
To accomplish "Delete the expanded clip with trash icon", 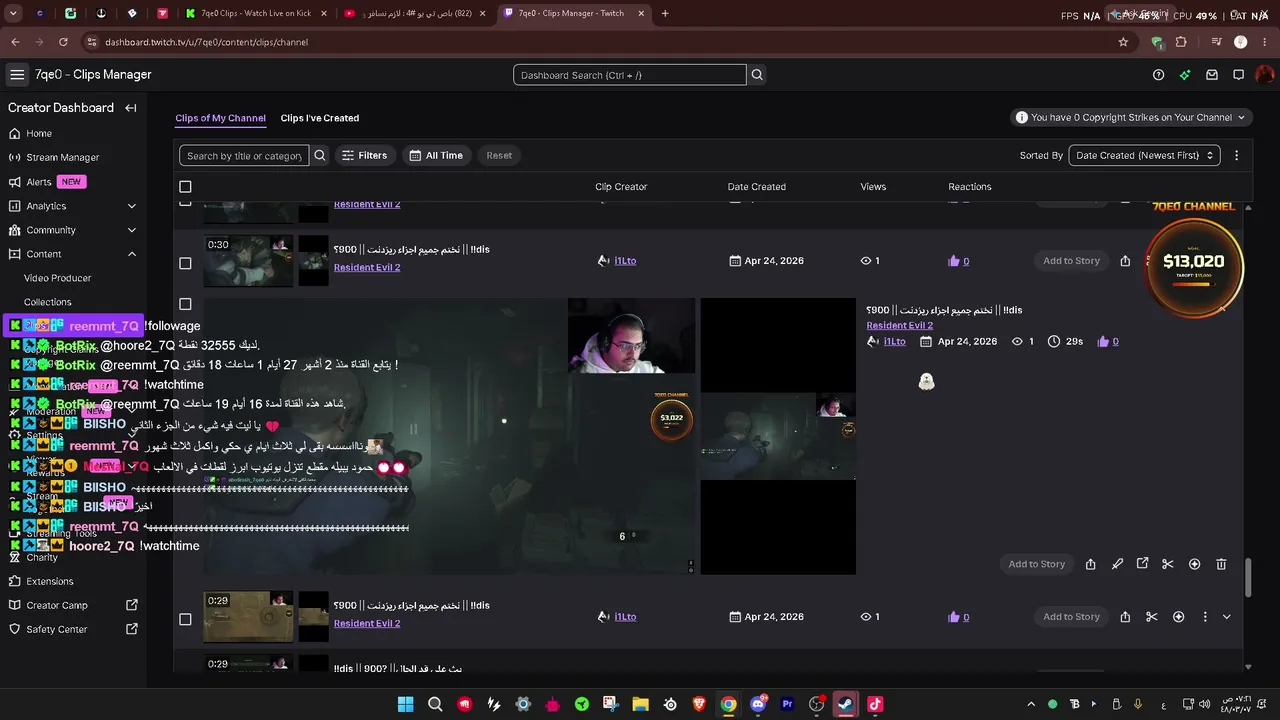I will pos(1221,564).
